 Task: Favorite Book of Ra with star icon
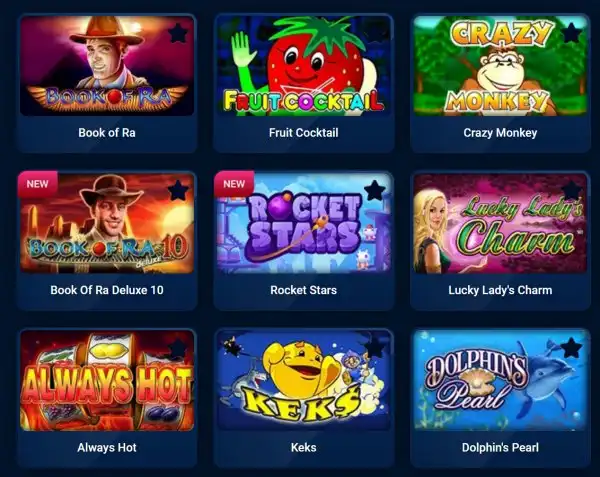(x=178, y=34)
